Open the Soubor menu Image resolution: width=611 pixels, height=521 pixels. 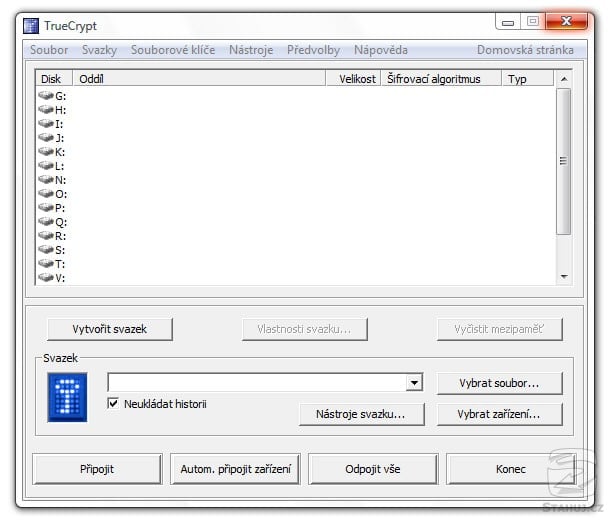(x=49, y=50)
